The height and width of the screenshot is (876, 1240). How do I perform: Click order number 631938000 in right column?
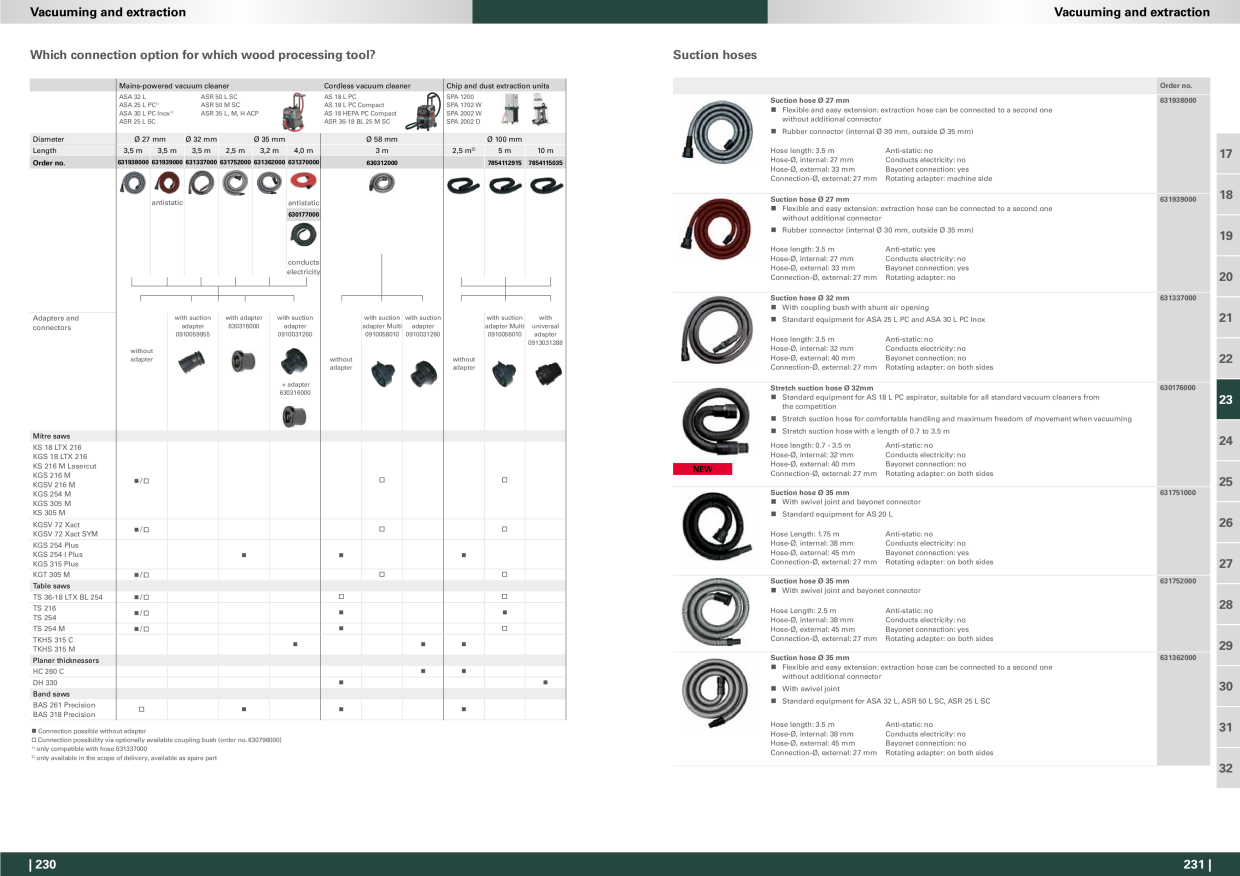pyautogui.click(x=1178, y=101)
